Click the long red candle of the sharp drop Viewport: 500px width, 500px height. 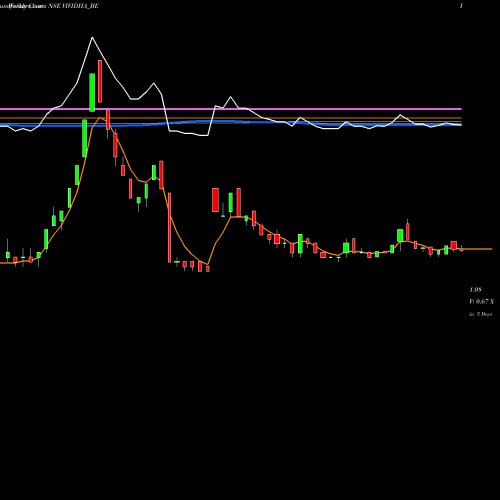[x=169, y=228]
